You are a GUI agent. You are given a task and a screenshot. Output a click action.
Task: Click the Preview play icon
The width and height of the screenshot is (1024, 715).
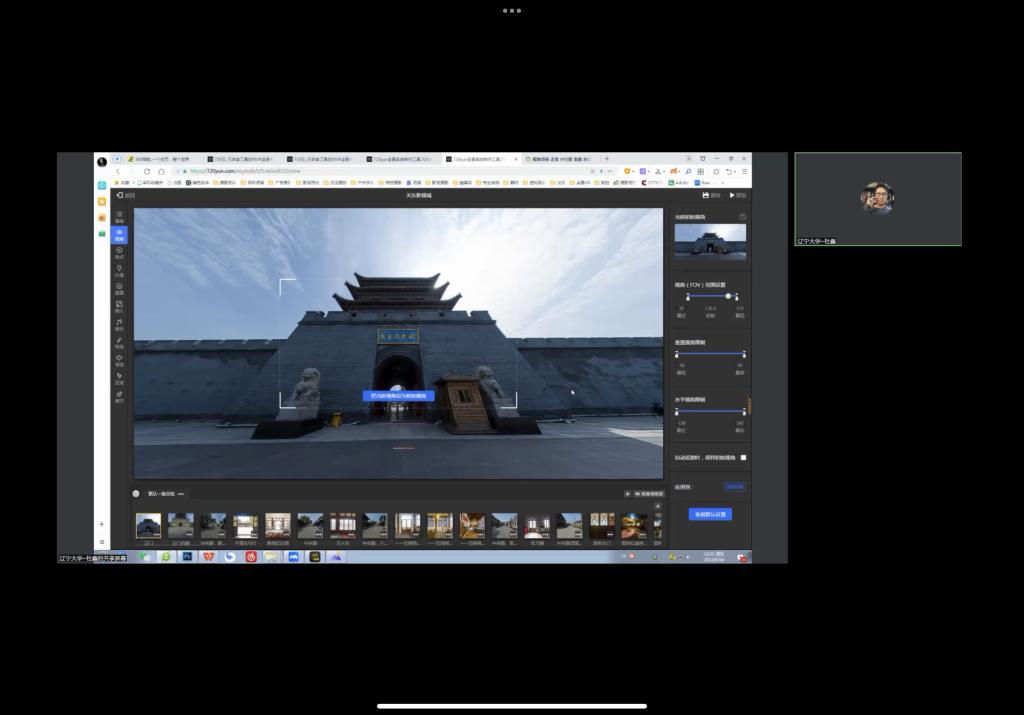[x=732, y=195]
